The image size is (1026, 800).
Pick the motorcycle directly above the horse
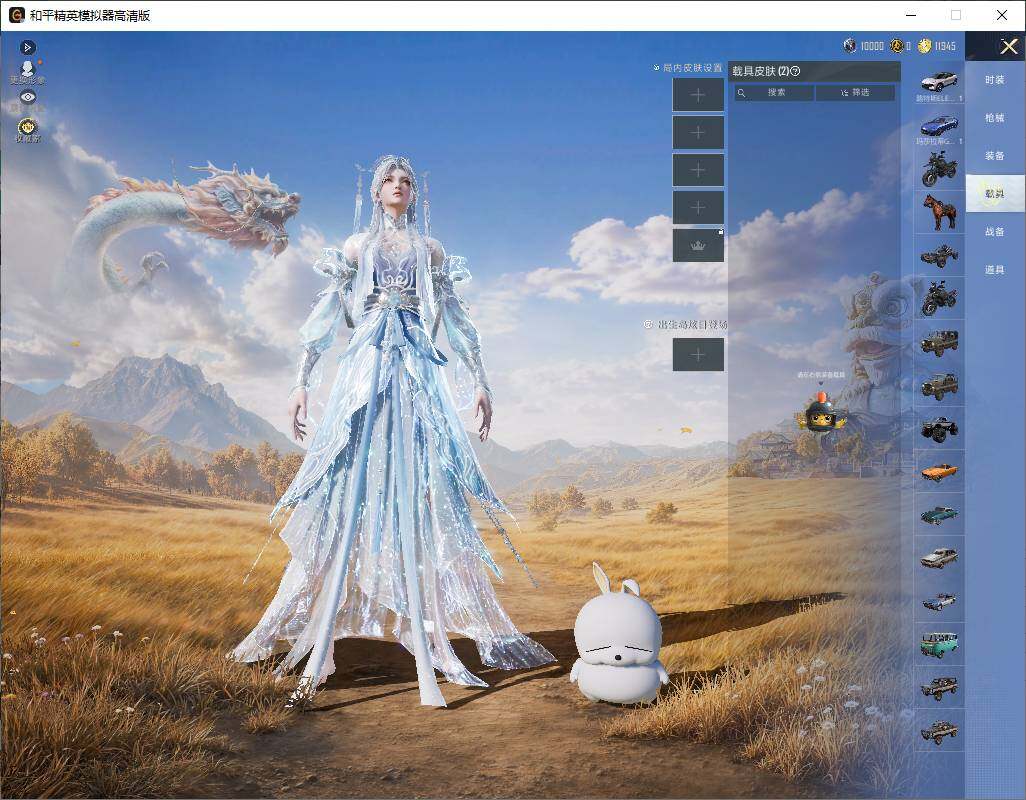click(939, 168)
